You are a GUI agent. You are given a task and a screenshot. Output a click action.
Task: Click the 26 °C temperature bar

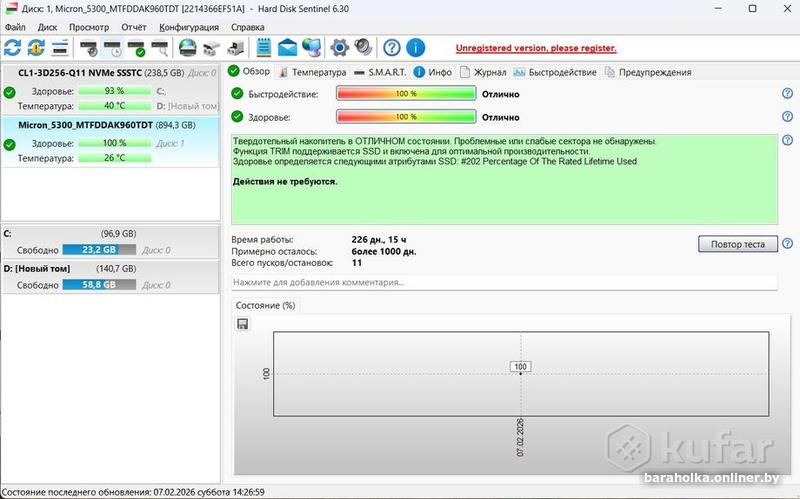coord(114,158)
